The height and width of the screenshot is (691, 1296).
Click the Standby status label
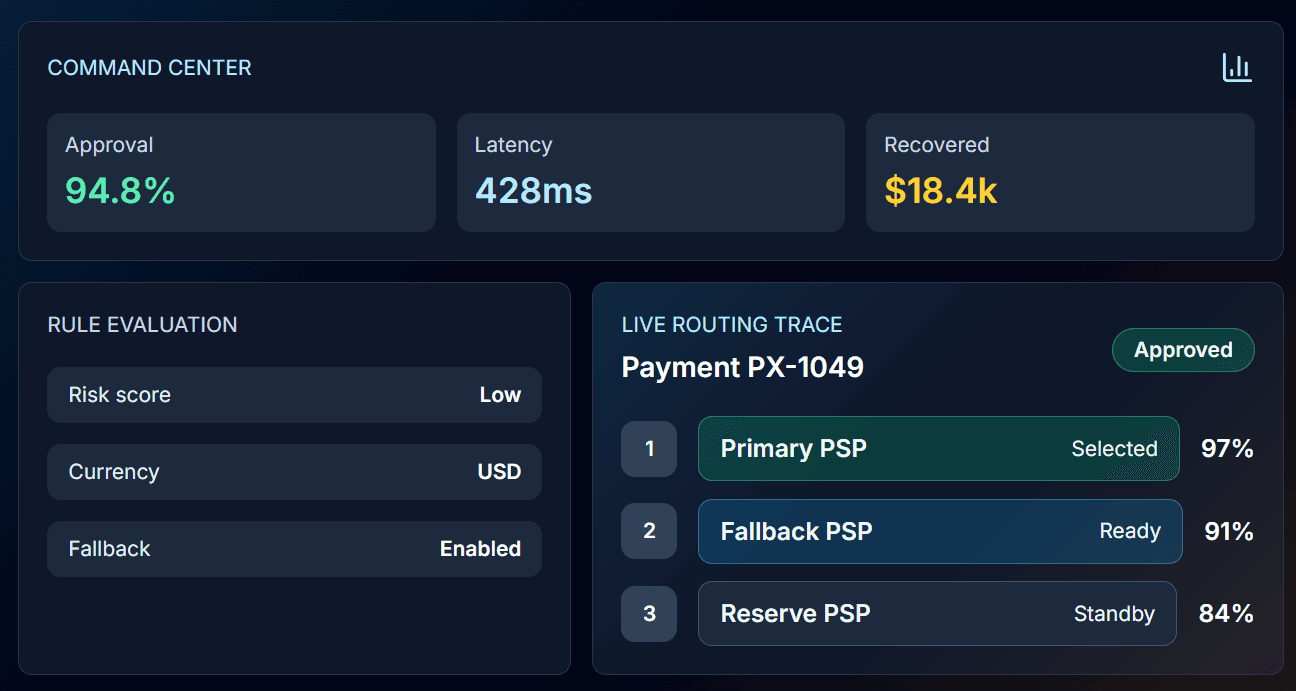[1115, 613]
